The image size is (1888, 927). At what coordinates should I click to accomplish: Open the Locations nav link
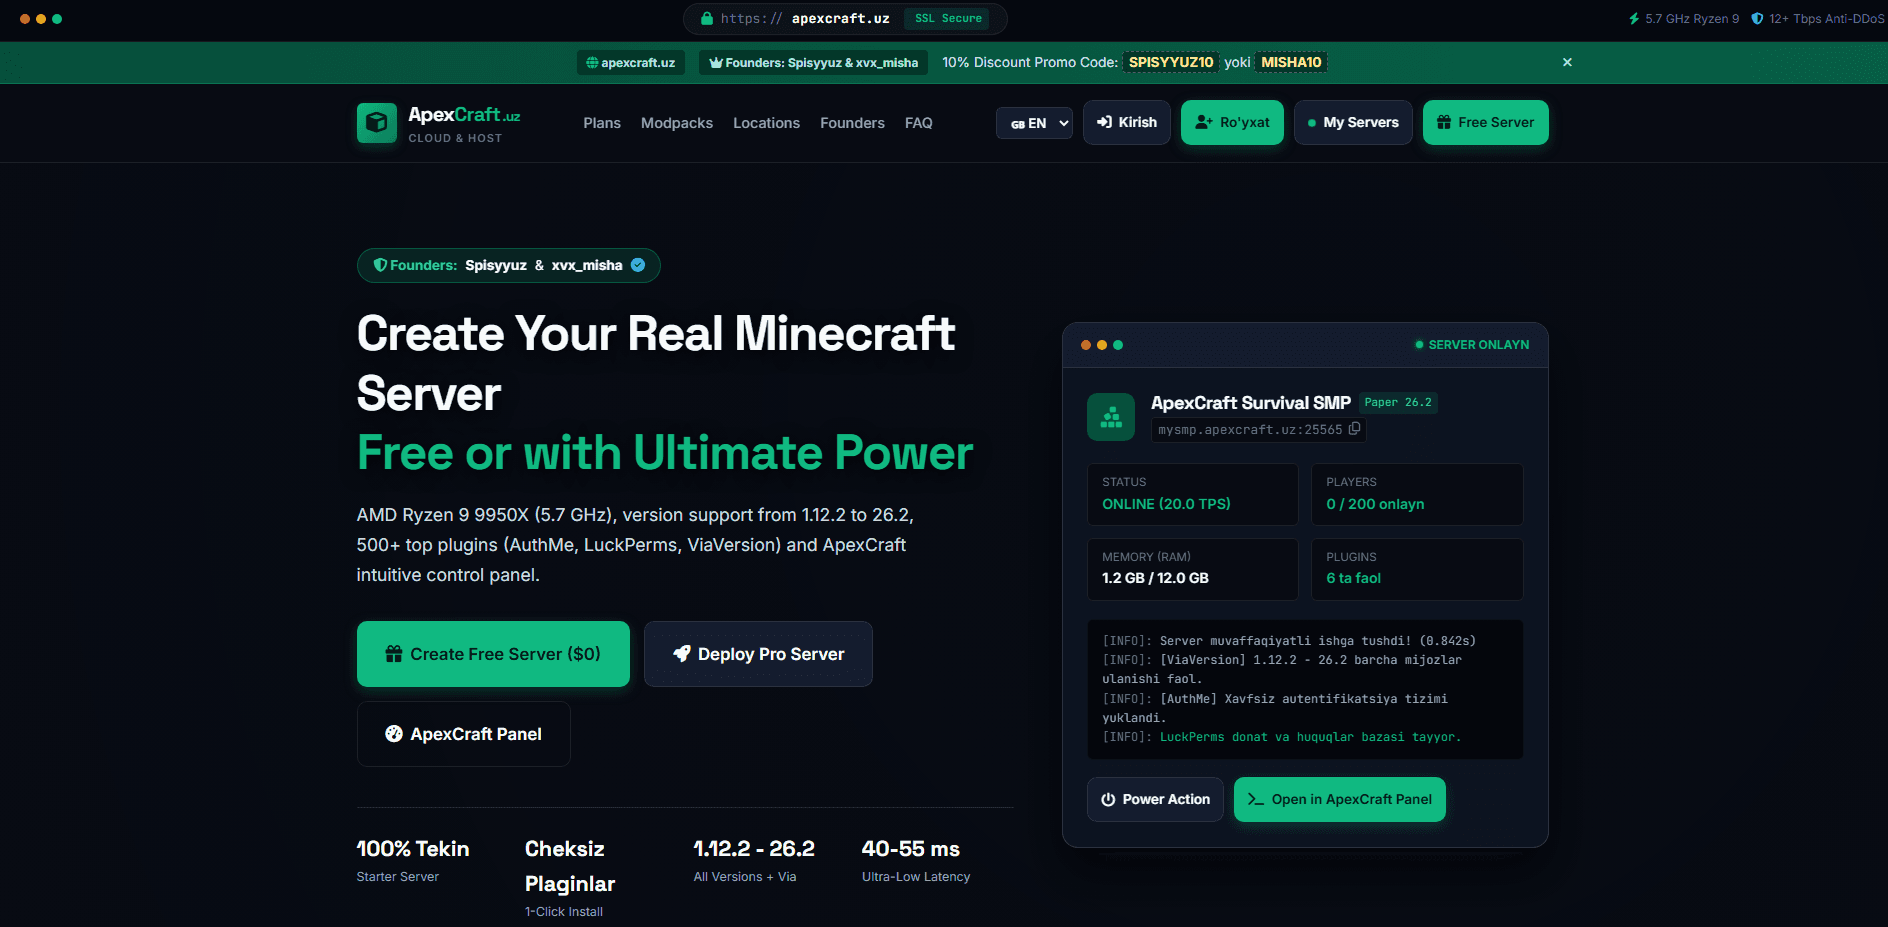(x=766, y=123)
